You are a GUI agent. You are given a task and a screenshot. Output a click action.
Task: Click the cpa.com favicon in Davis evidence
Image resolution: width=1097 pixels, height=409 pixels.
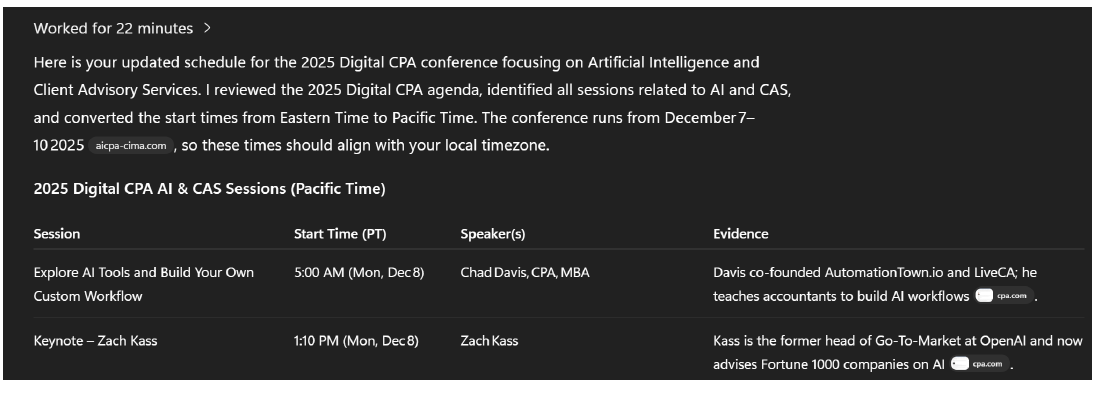pos(985,296)
